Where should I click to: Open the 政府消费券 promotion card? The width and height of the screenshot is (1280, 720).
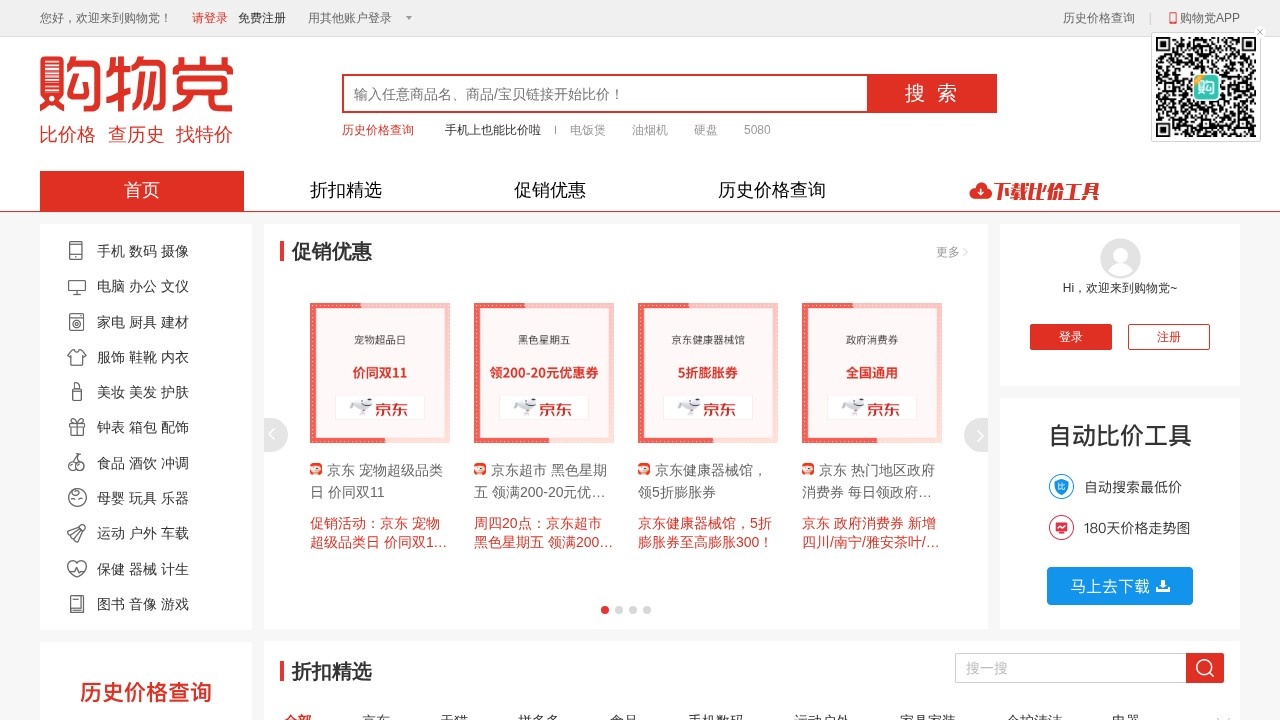coord(872,373)
